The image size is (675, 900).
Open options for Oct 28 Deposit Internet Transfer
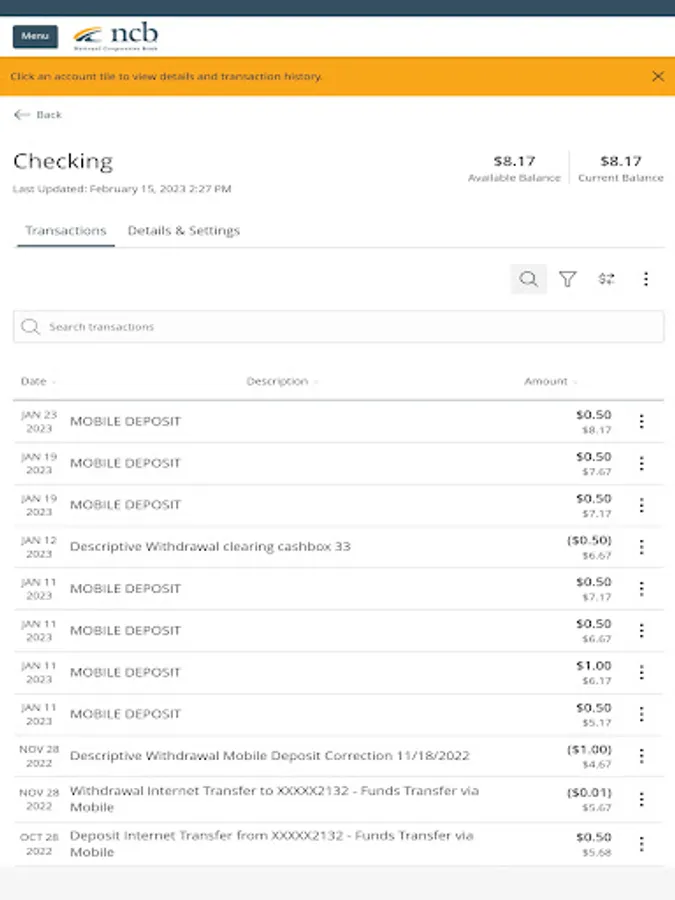tap(641, 844)
